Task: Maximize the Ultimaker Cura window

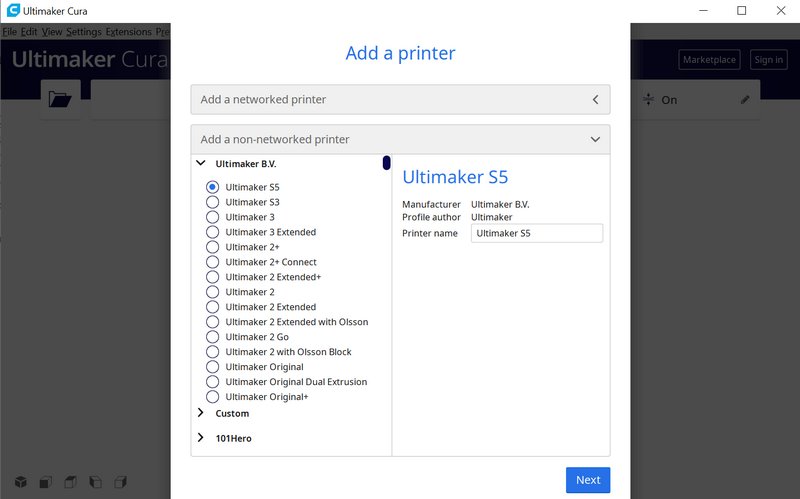Action: [742, 10]
